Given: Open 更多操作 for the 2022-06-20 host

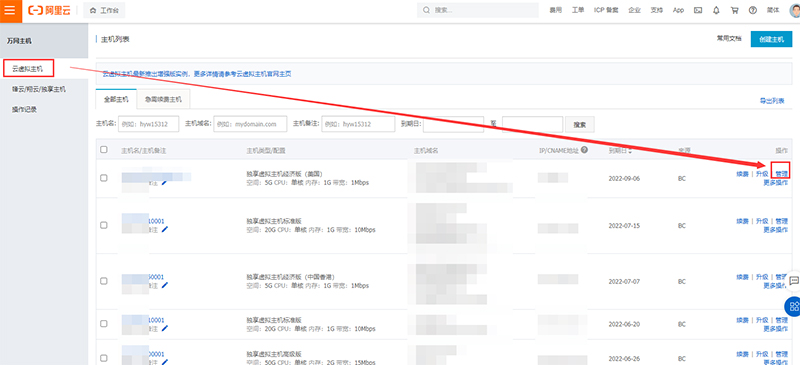Looking at the screenshot, I should (x=776, y=328).
